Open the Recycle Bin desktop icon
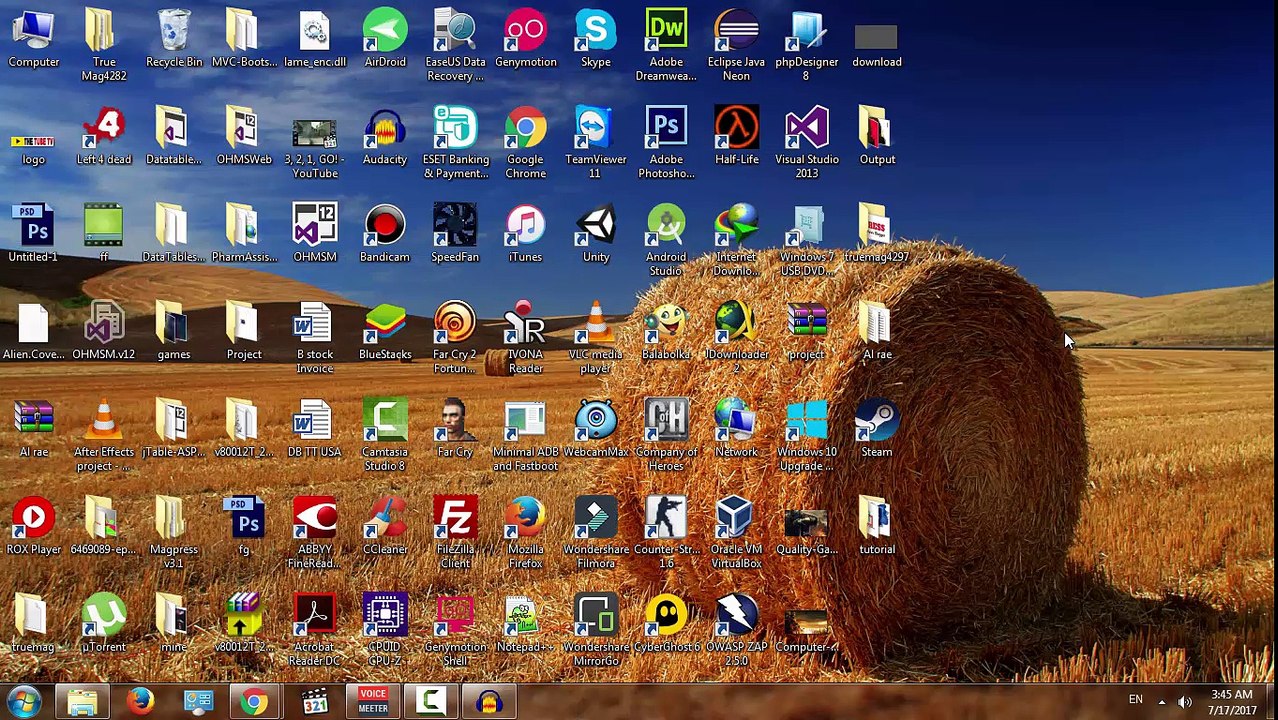 click(174, 40)
